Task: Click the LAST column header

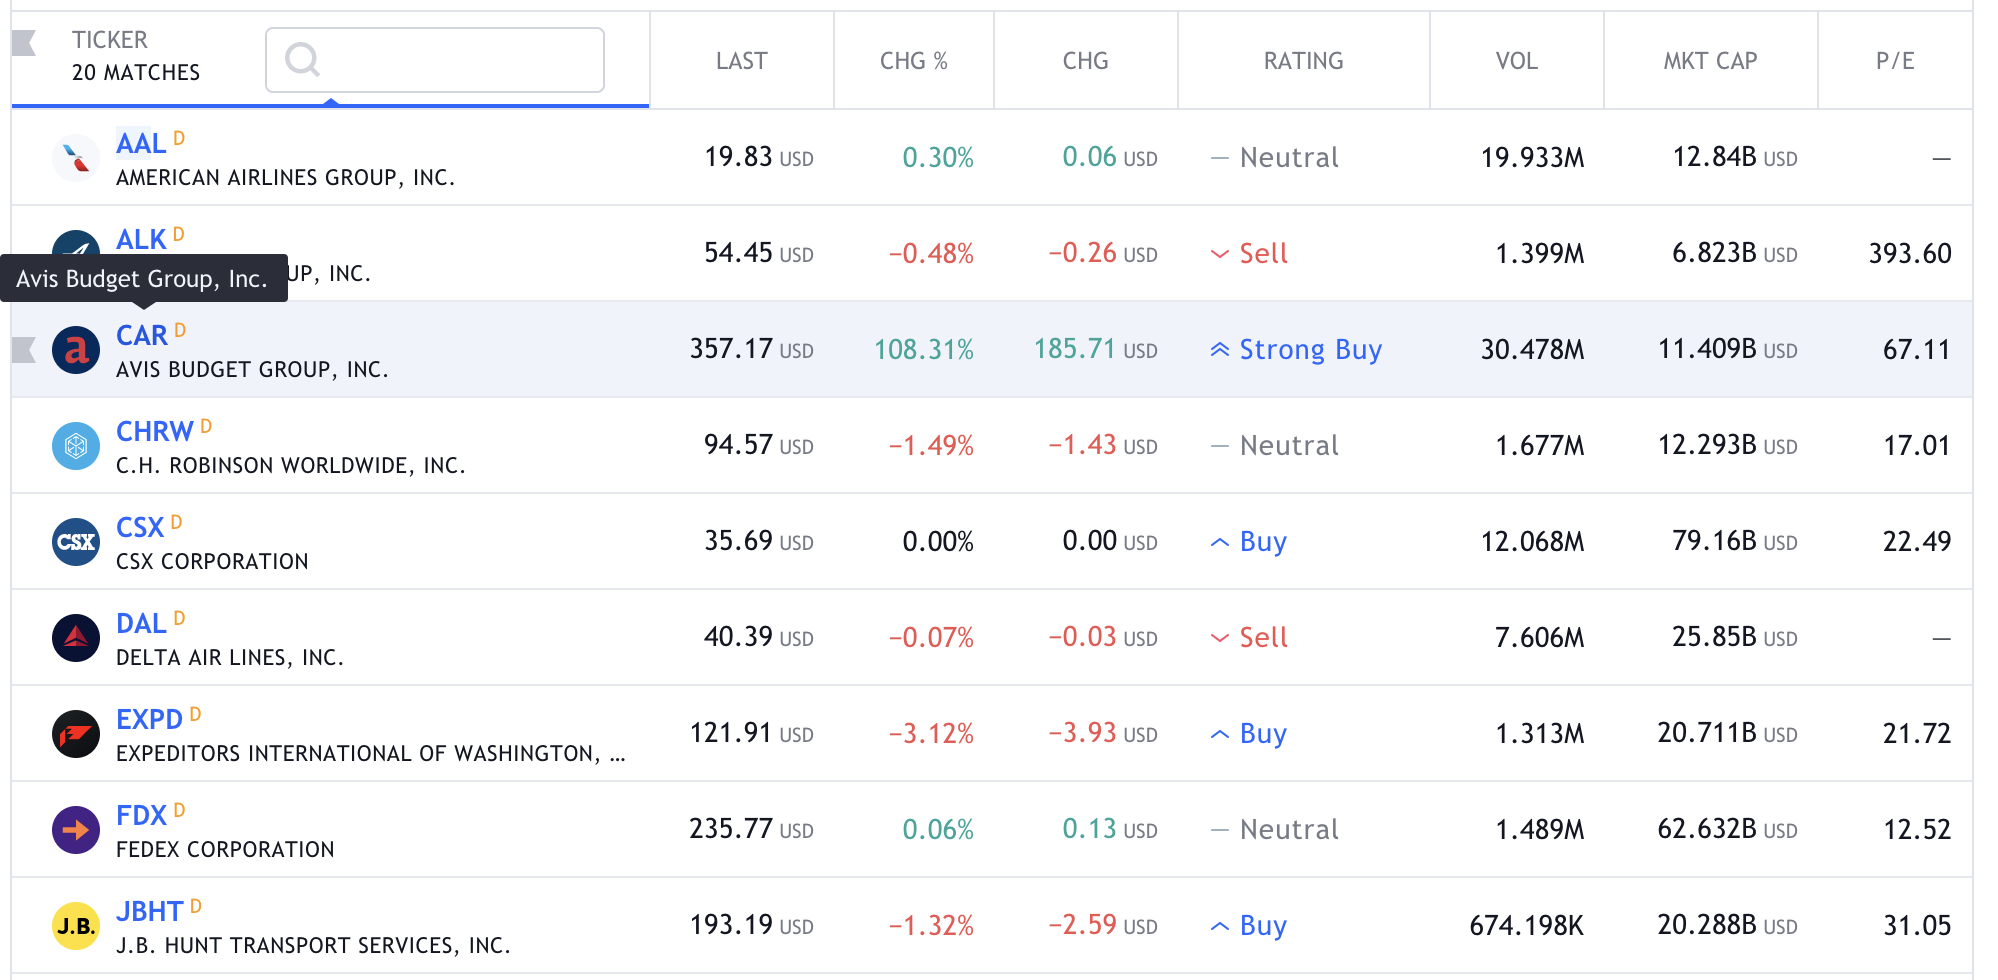Action: pyautogui.click(x=741, y=61)
